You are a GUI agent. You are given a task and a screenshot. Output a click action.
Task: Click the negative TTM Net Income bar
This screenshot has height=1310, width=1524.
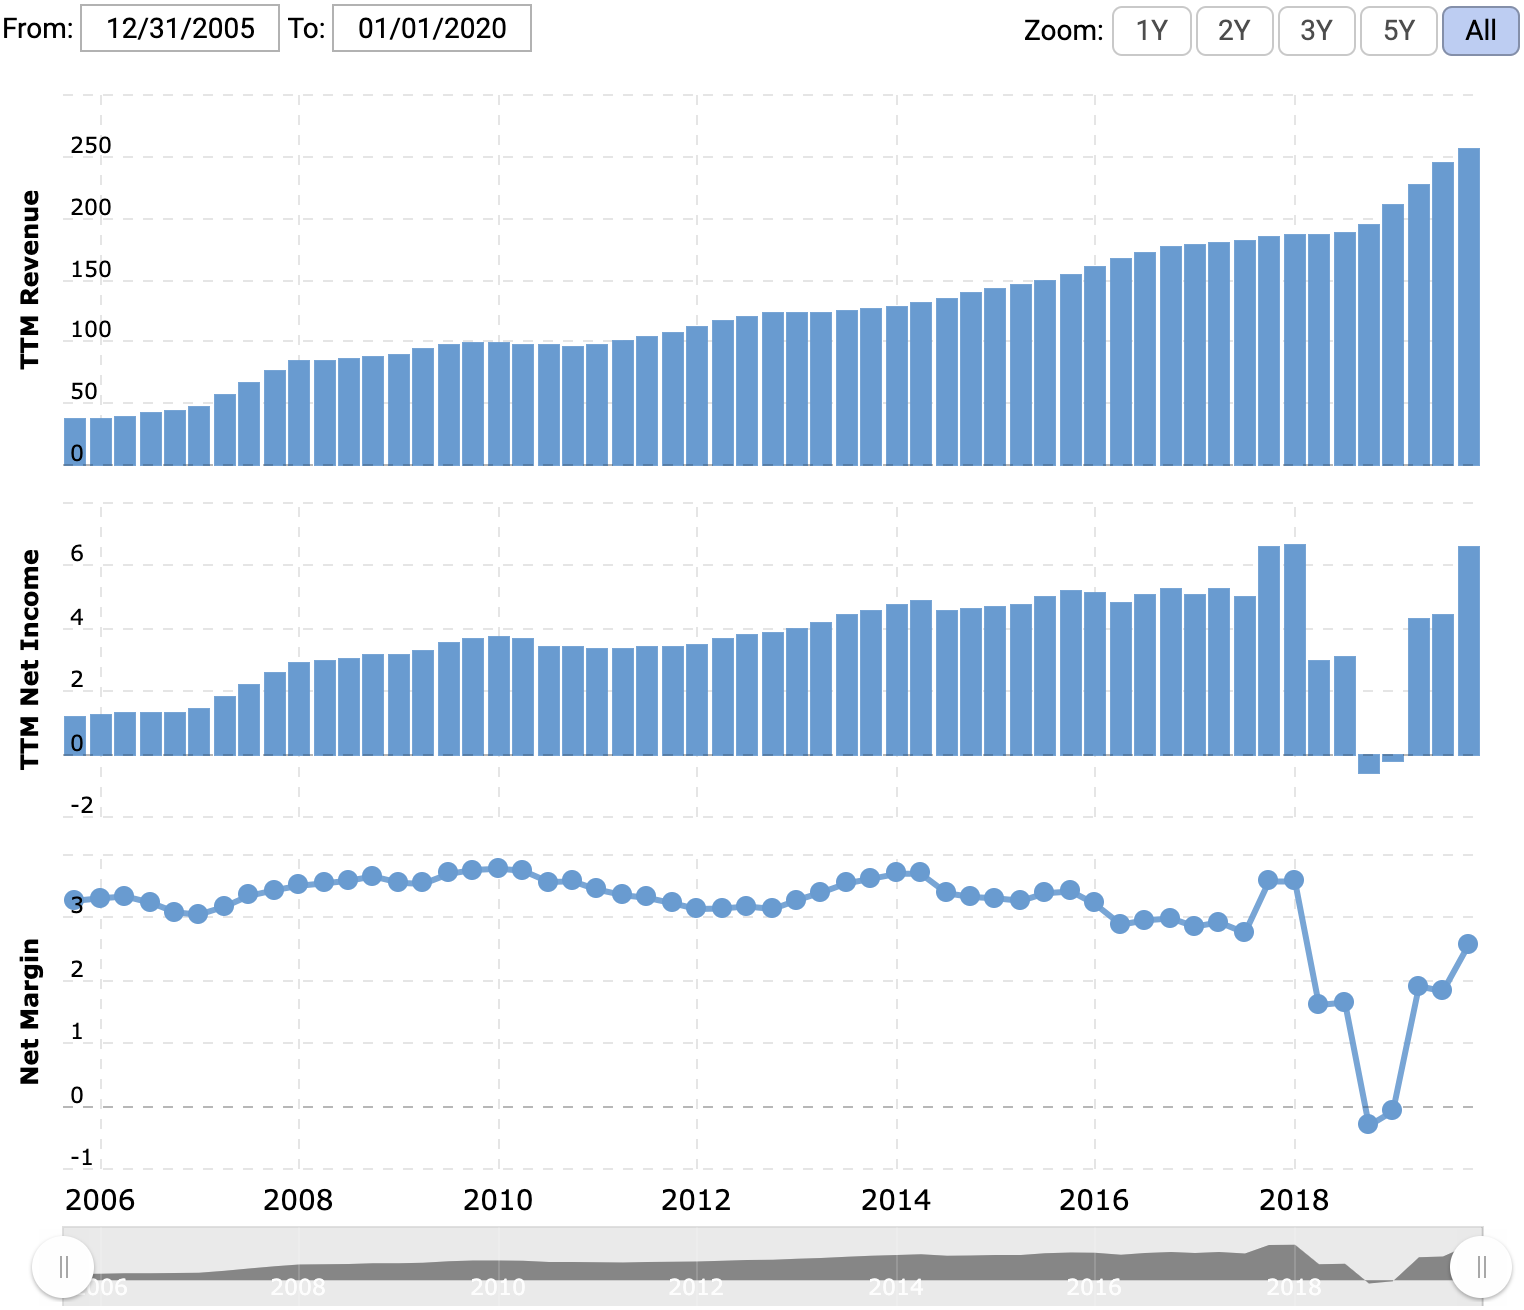(x=1369, y=764)
